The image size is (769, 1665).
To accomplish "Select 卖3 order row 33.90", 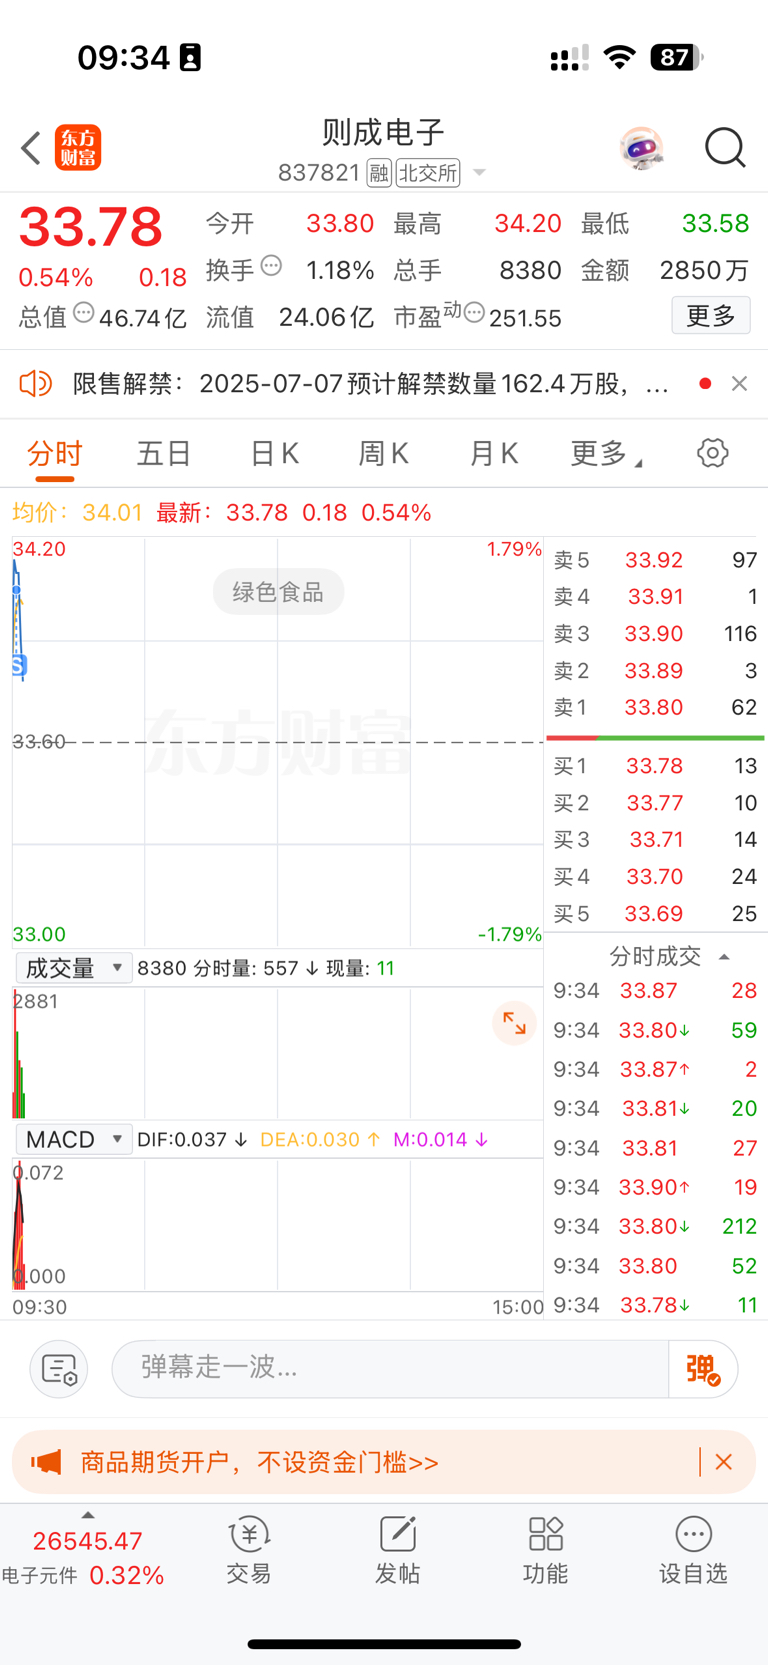I will [656, 634].
